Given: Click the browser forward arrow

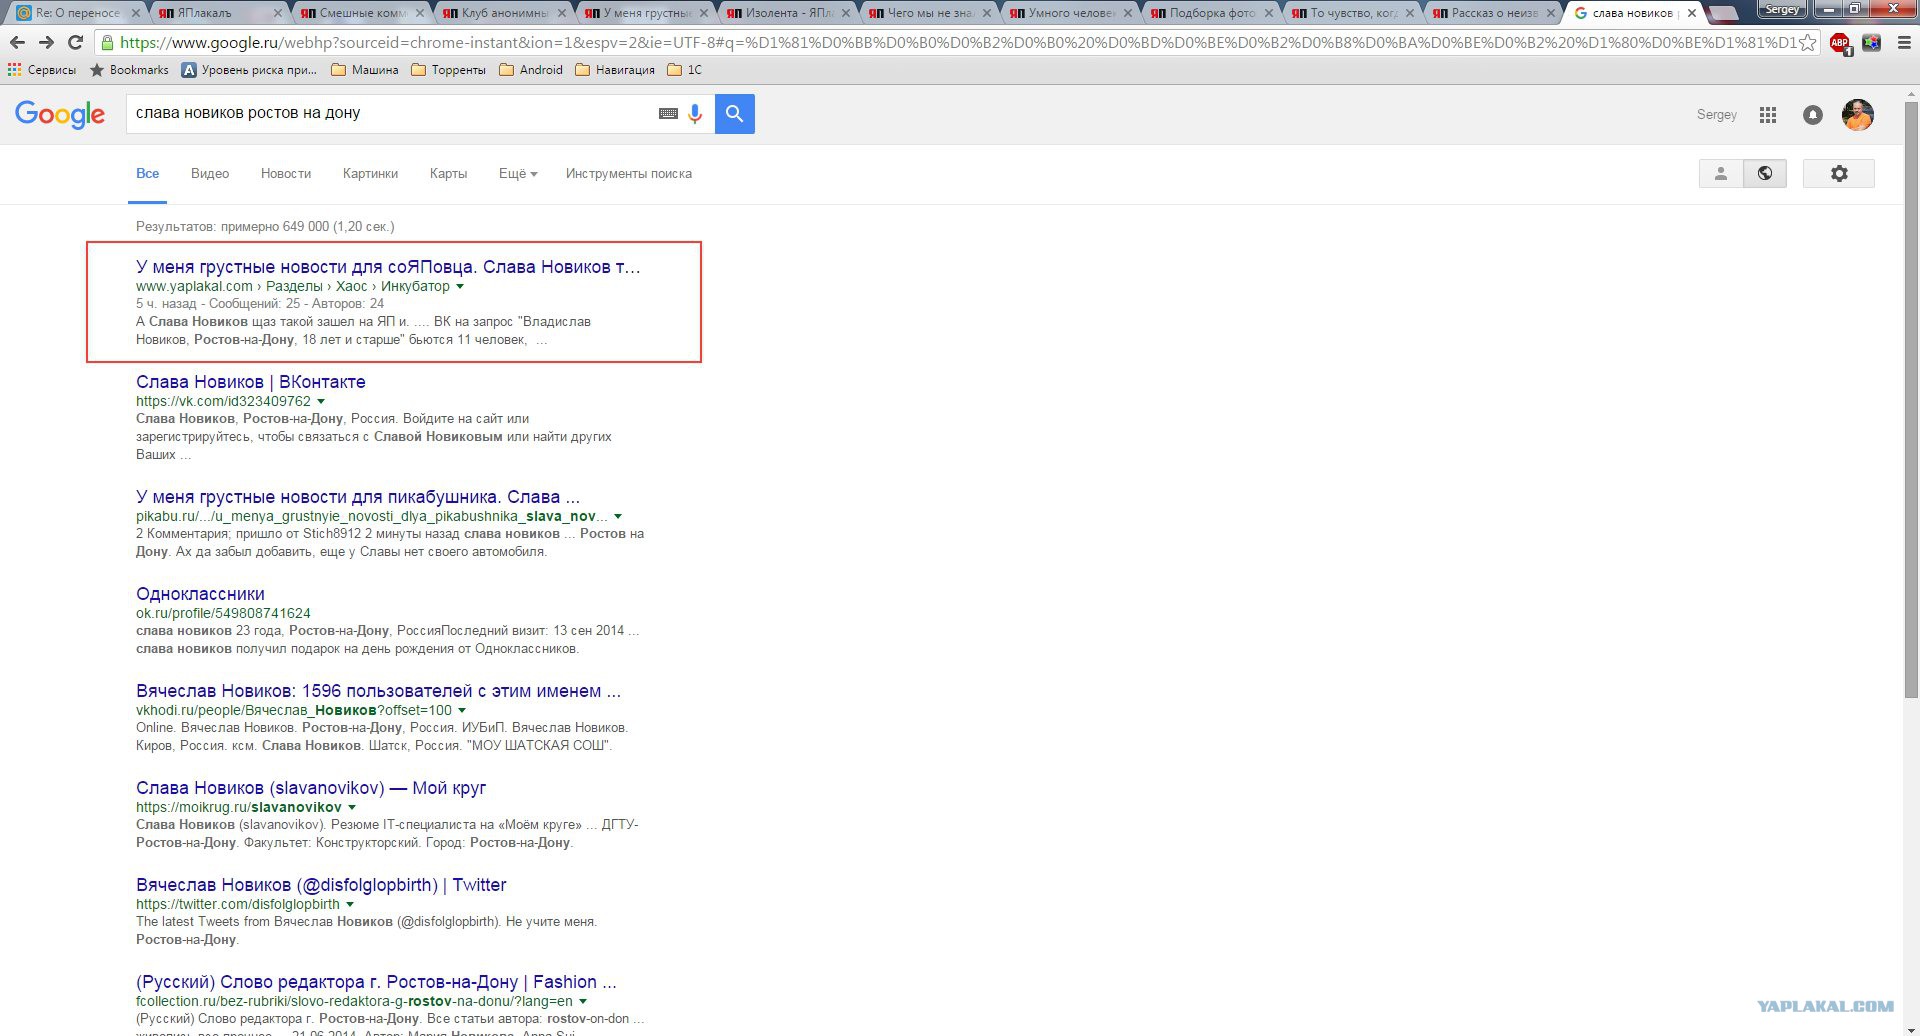Looking at the screenshot, I should 46,43.
